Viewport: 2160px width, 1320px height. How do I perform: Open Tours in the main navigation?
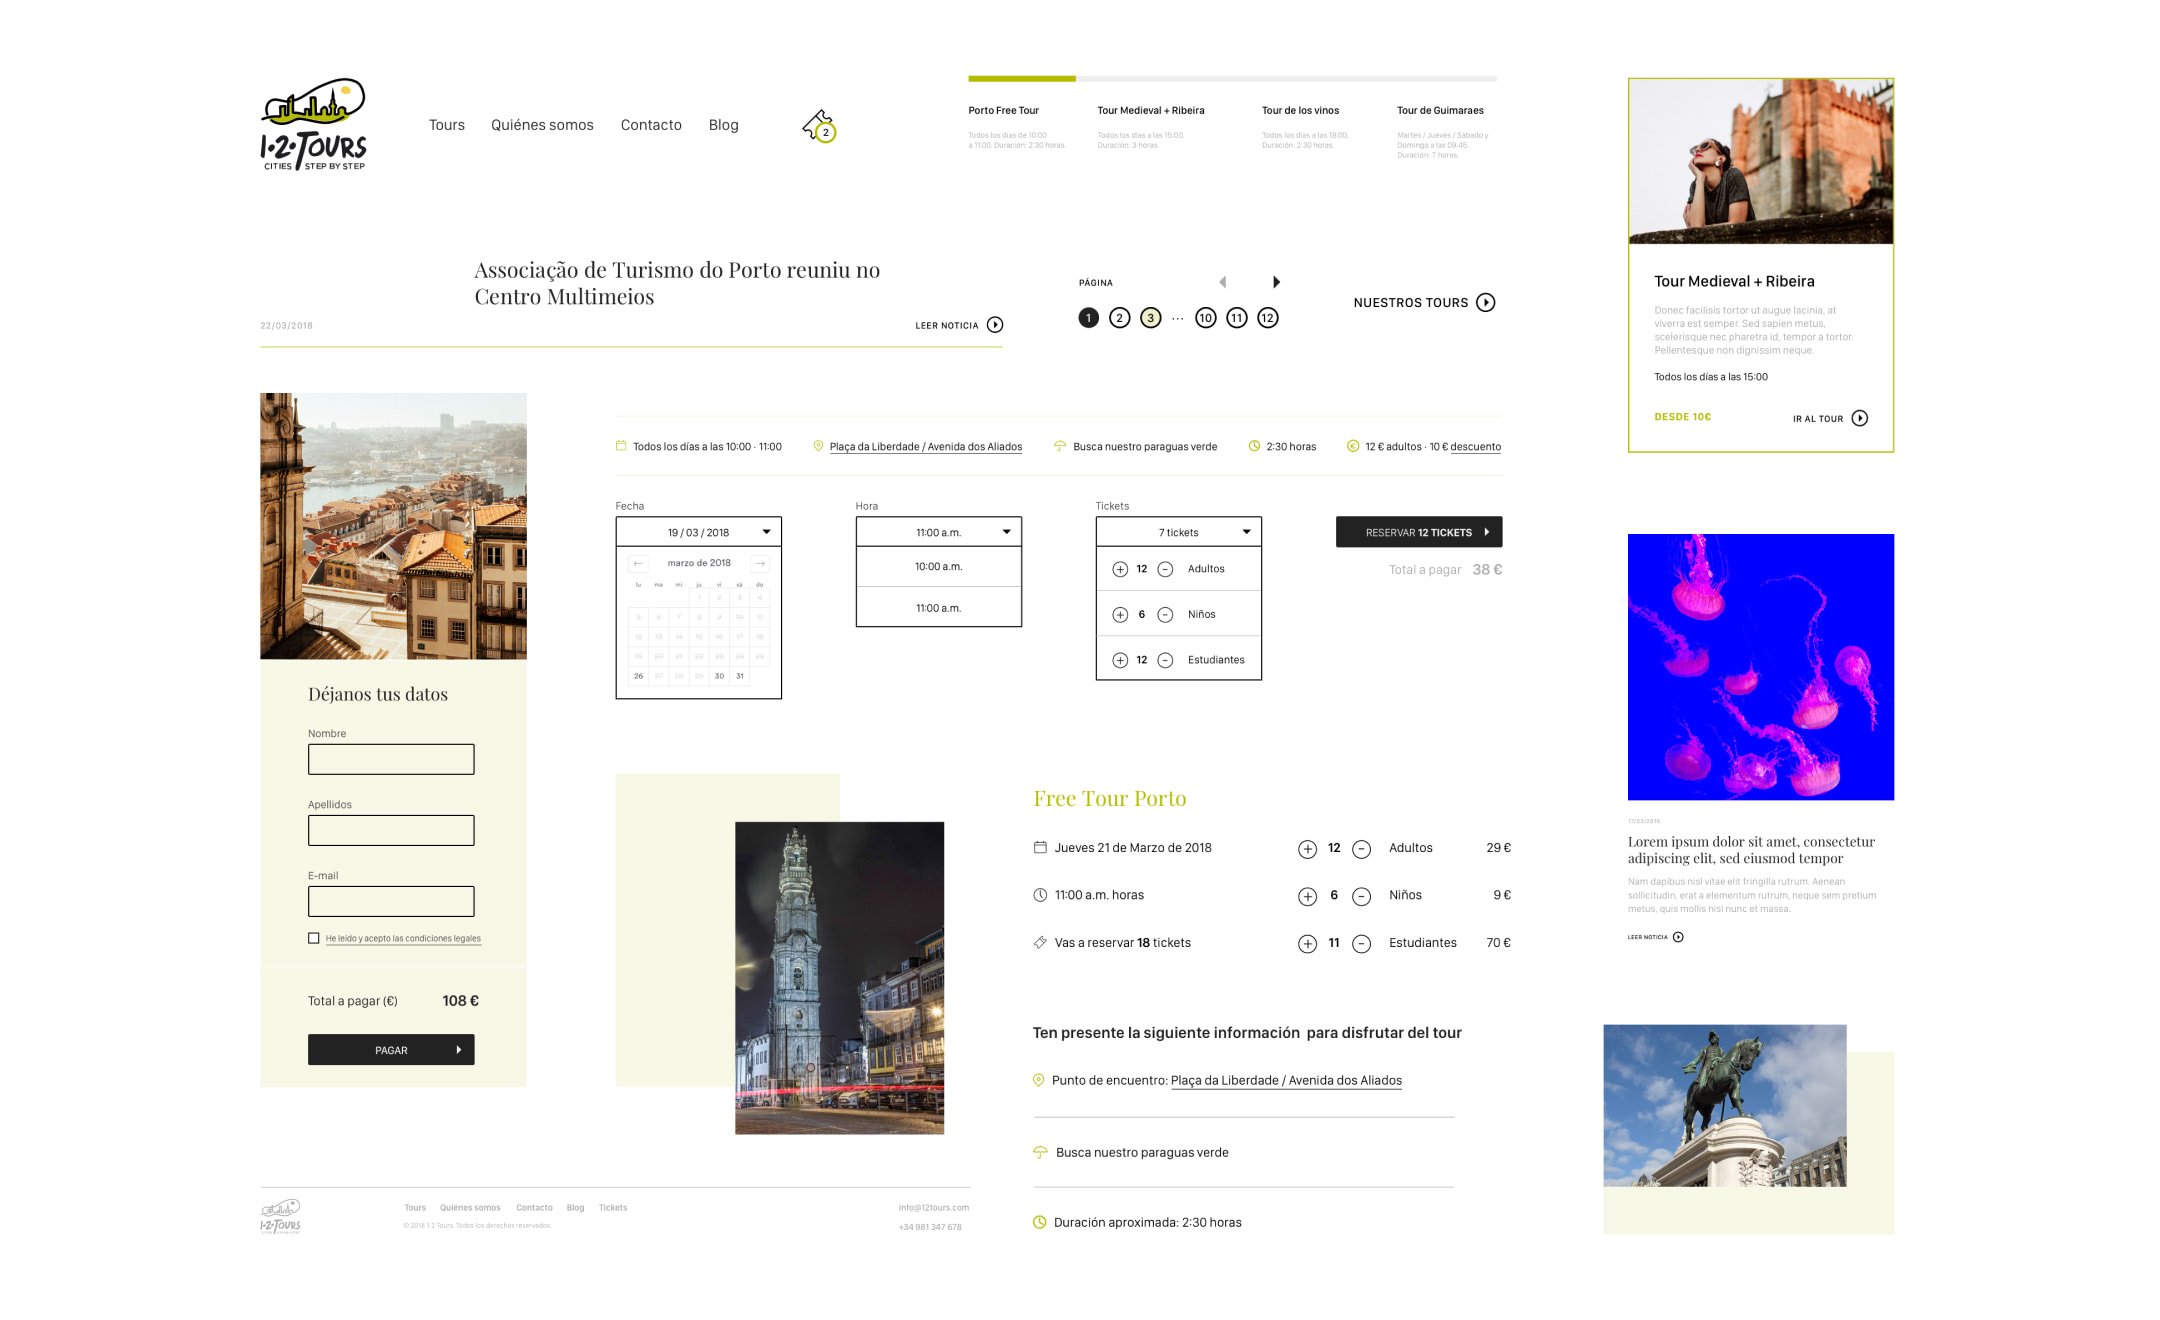click(x=447, y=125)
